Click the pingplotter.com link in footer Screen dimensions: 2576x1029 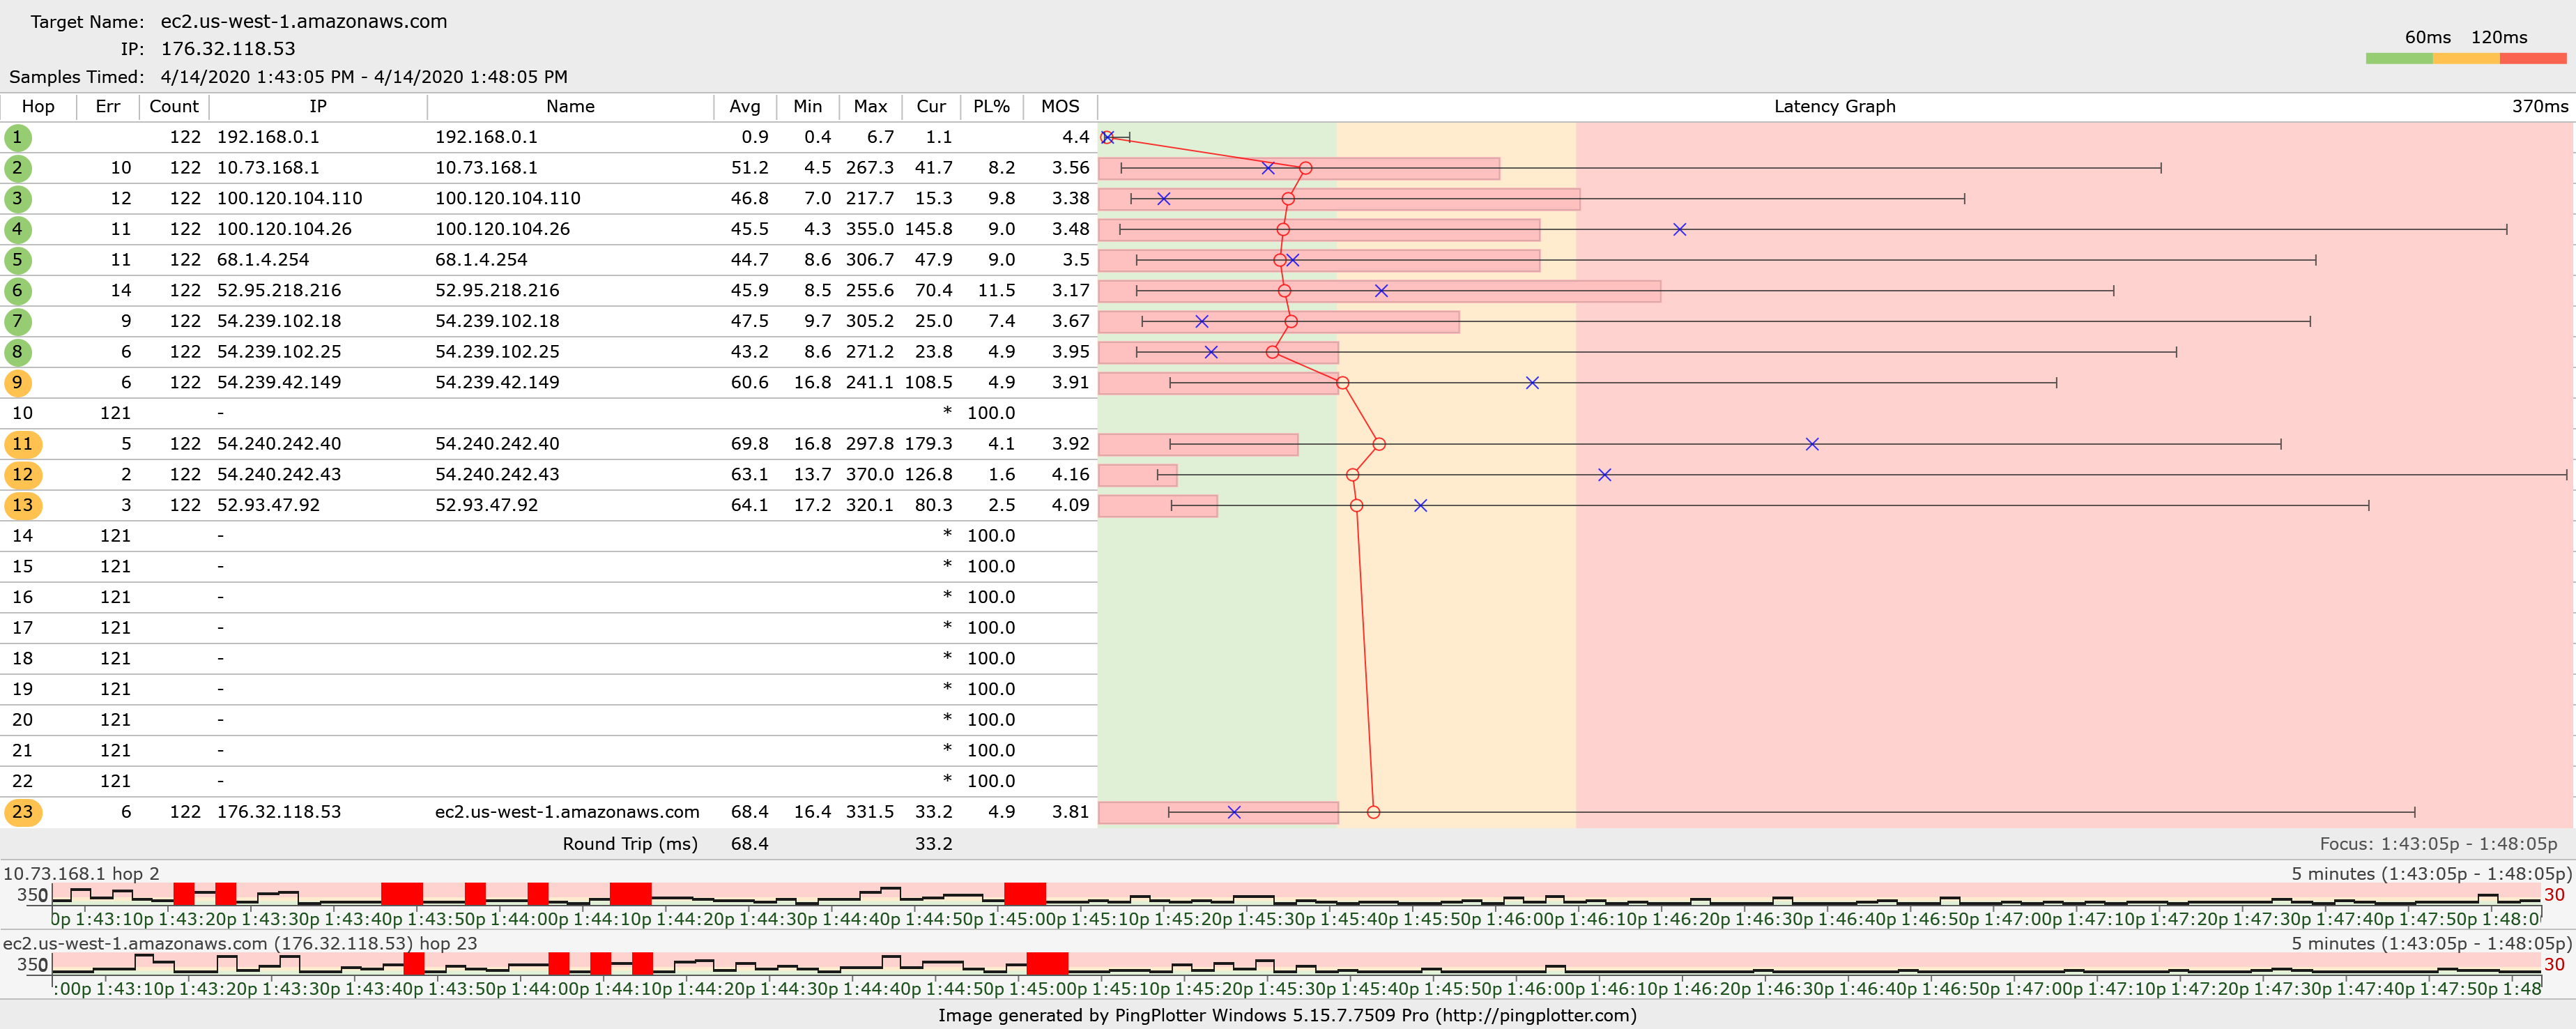(x=1534, y=1016)
